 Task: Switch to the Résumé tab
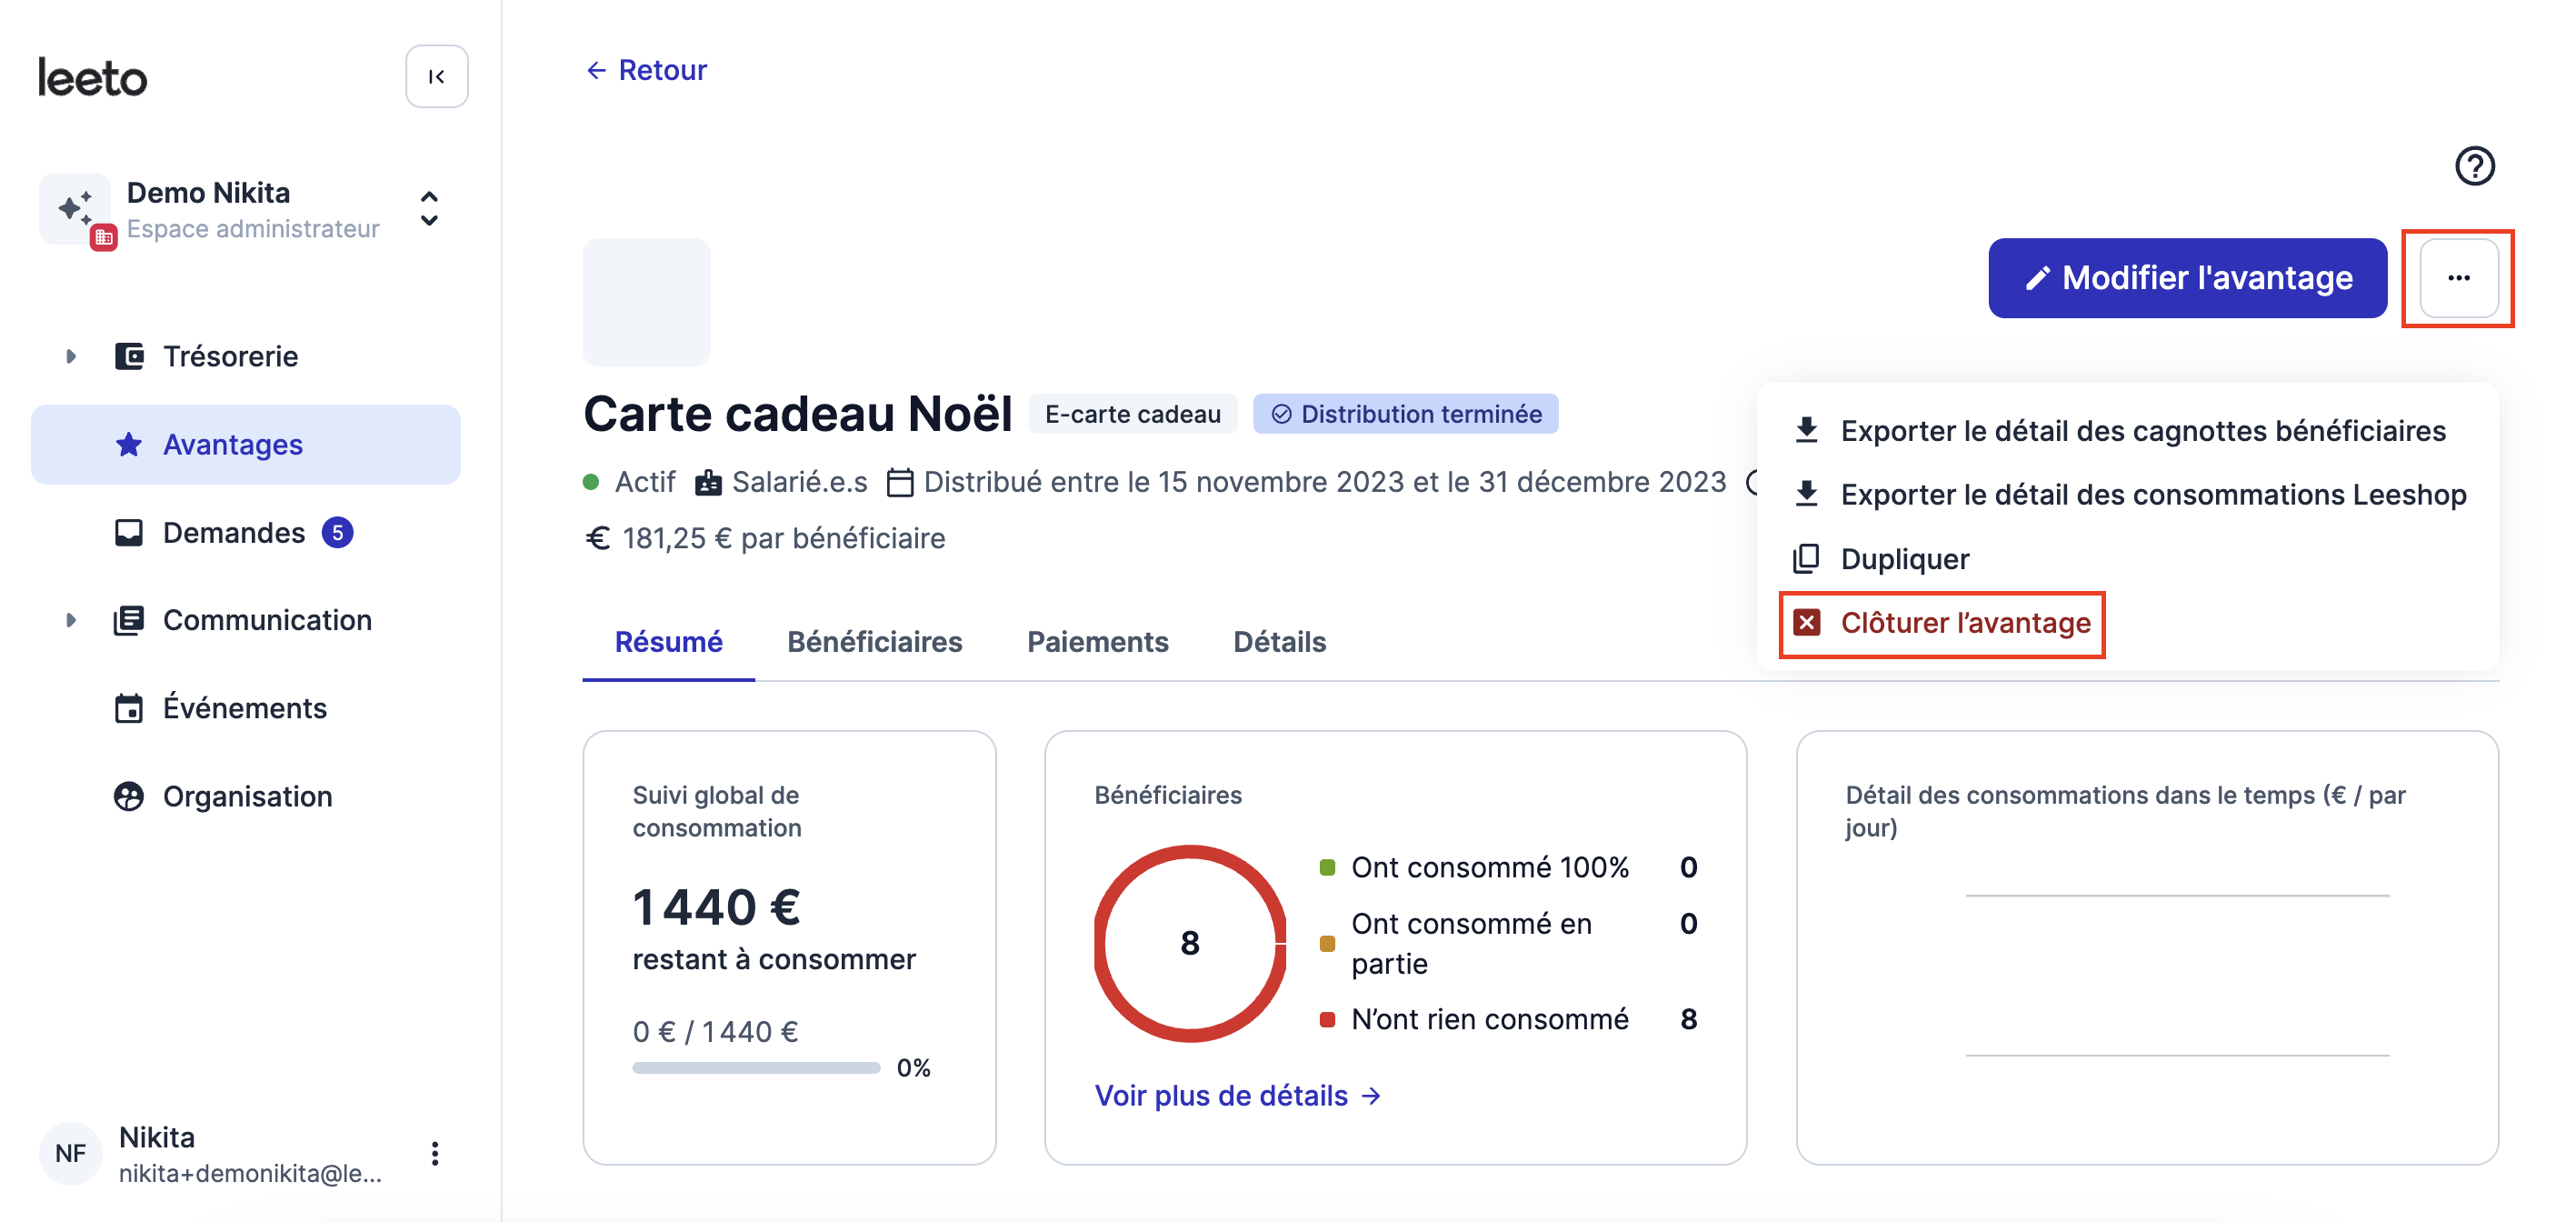coord(668,642)
